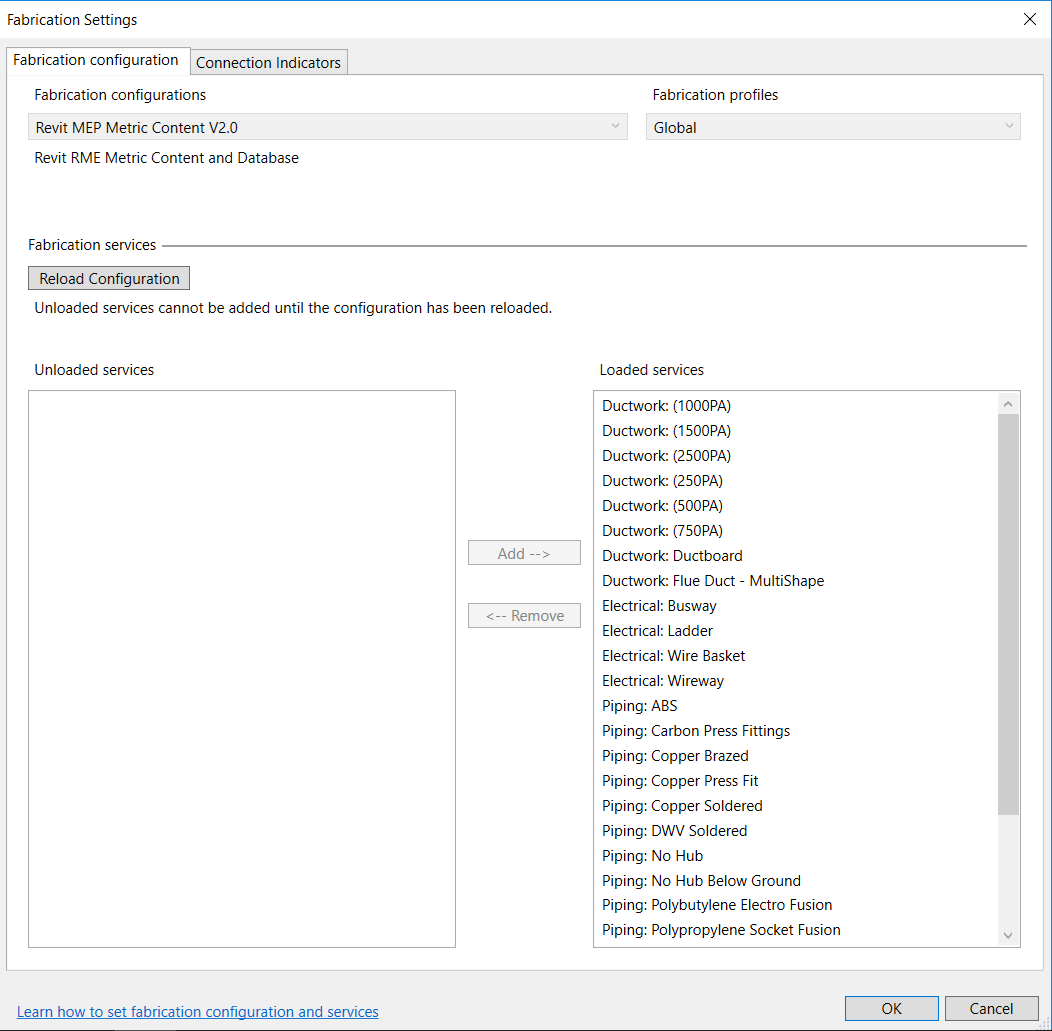Click the Add --> button
This screenshot has height=1031, width=1052.
[x=524, y=552]
